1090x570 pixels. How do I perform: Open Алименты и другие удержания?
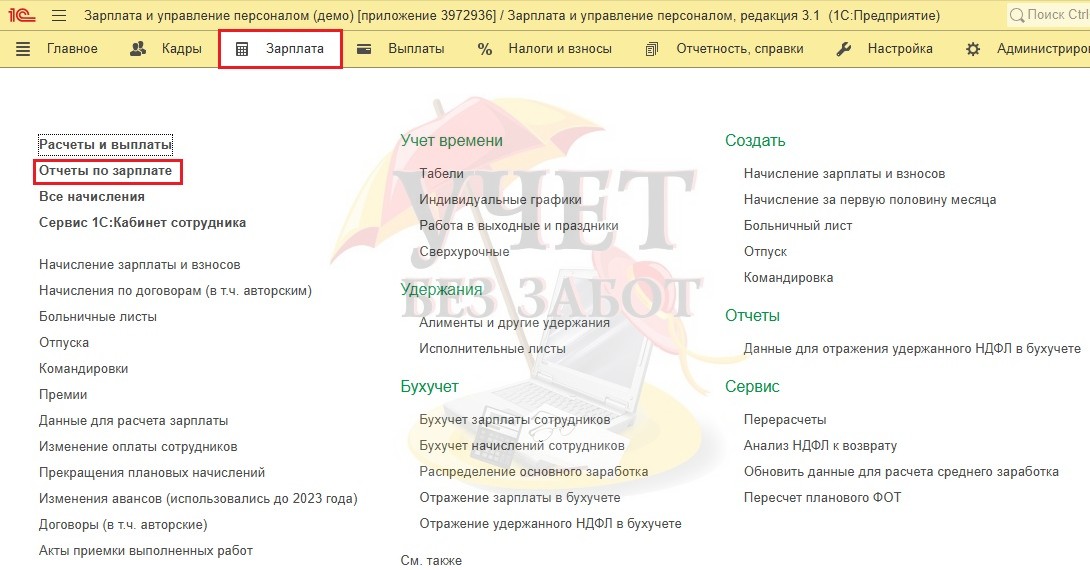coord(514,323)
